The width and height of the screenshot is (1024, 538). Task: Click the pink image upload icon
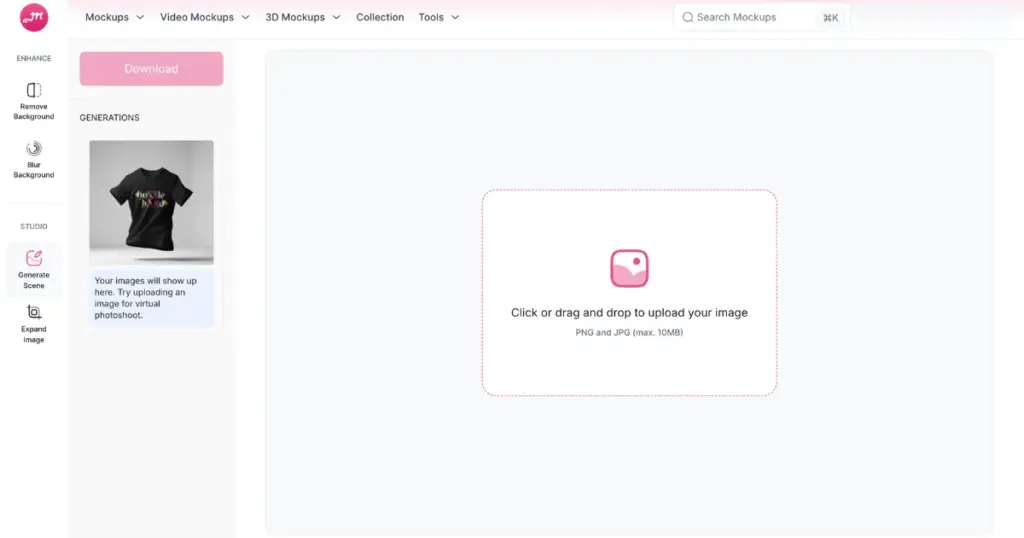click(x=630, y=268)
